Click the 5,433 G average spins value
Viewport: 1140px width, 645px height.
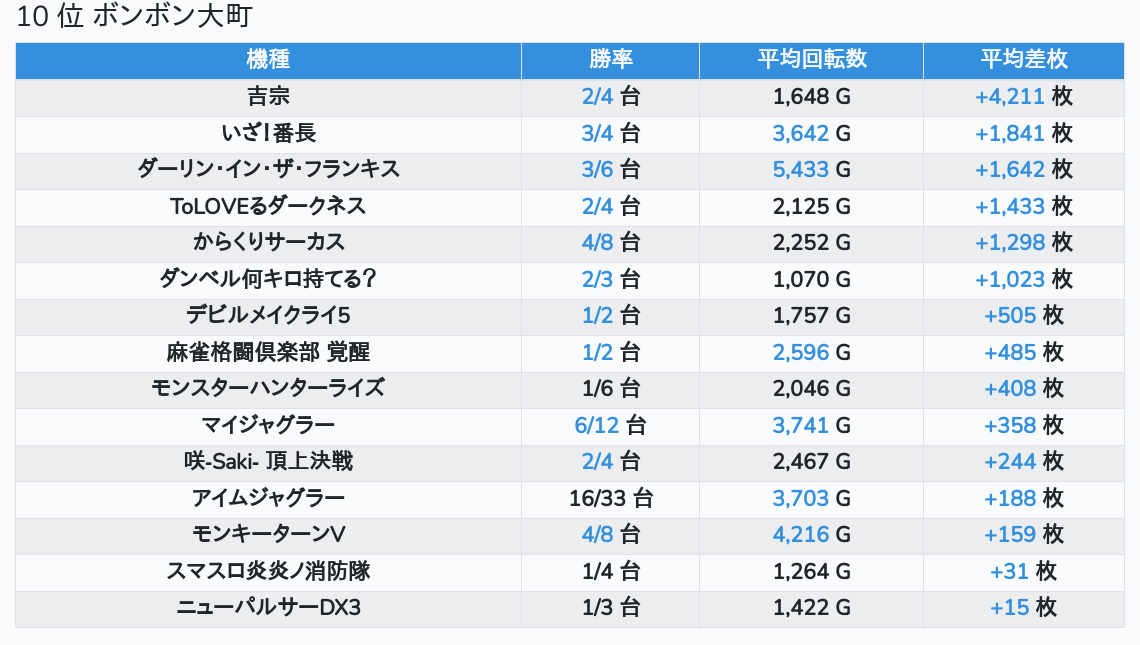pyautogui.click(x=811, y=169)
